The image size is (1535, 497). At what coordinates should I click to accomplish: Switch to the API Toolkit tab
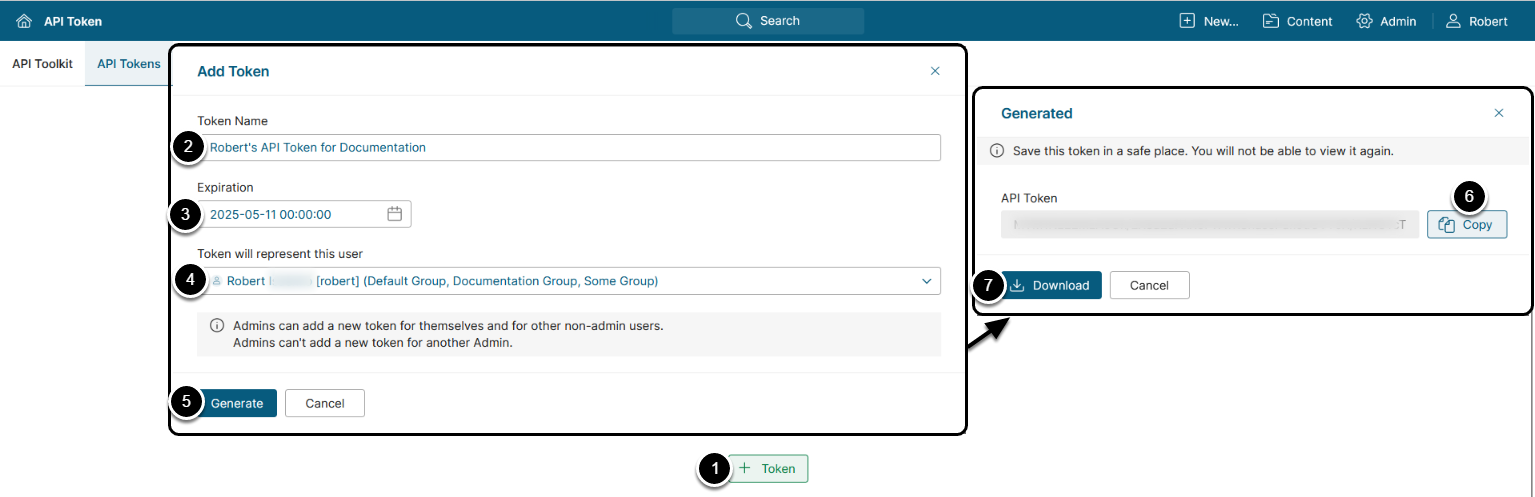(x=42, y=64)
